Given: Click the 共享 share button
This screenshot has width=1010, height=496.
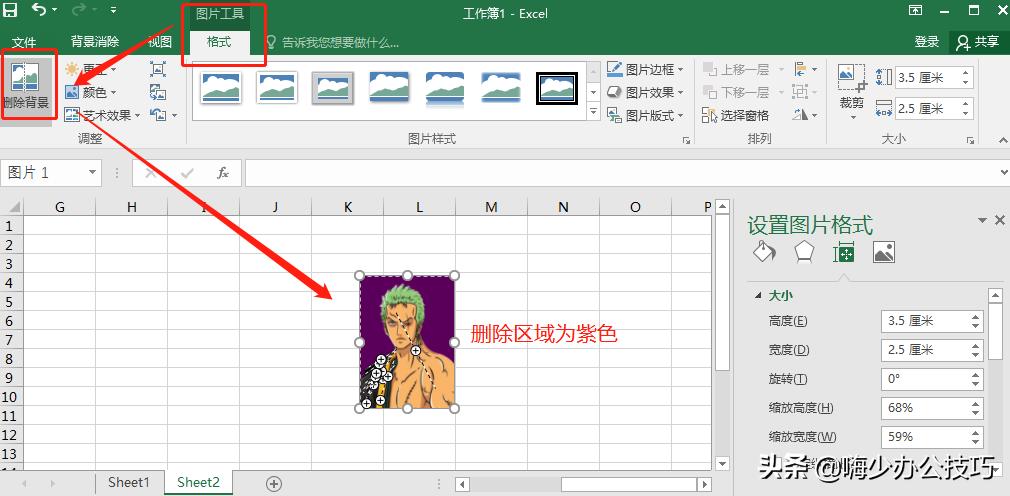Looking at the screenshot, I should click(978, 43).
